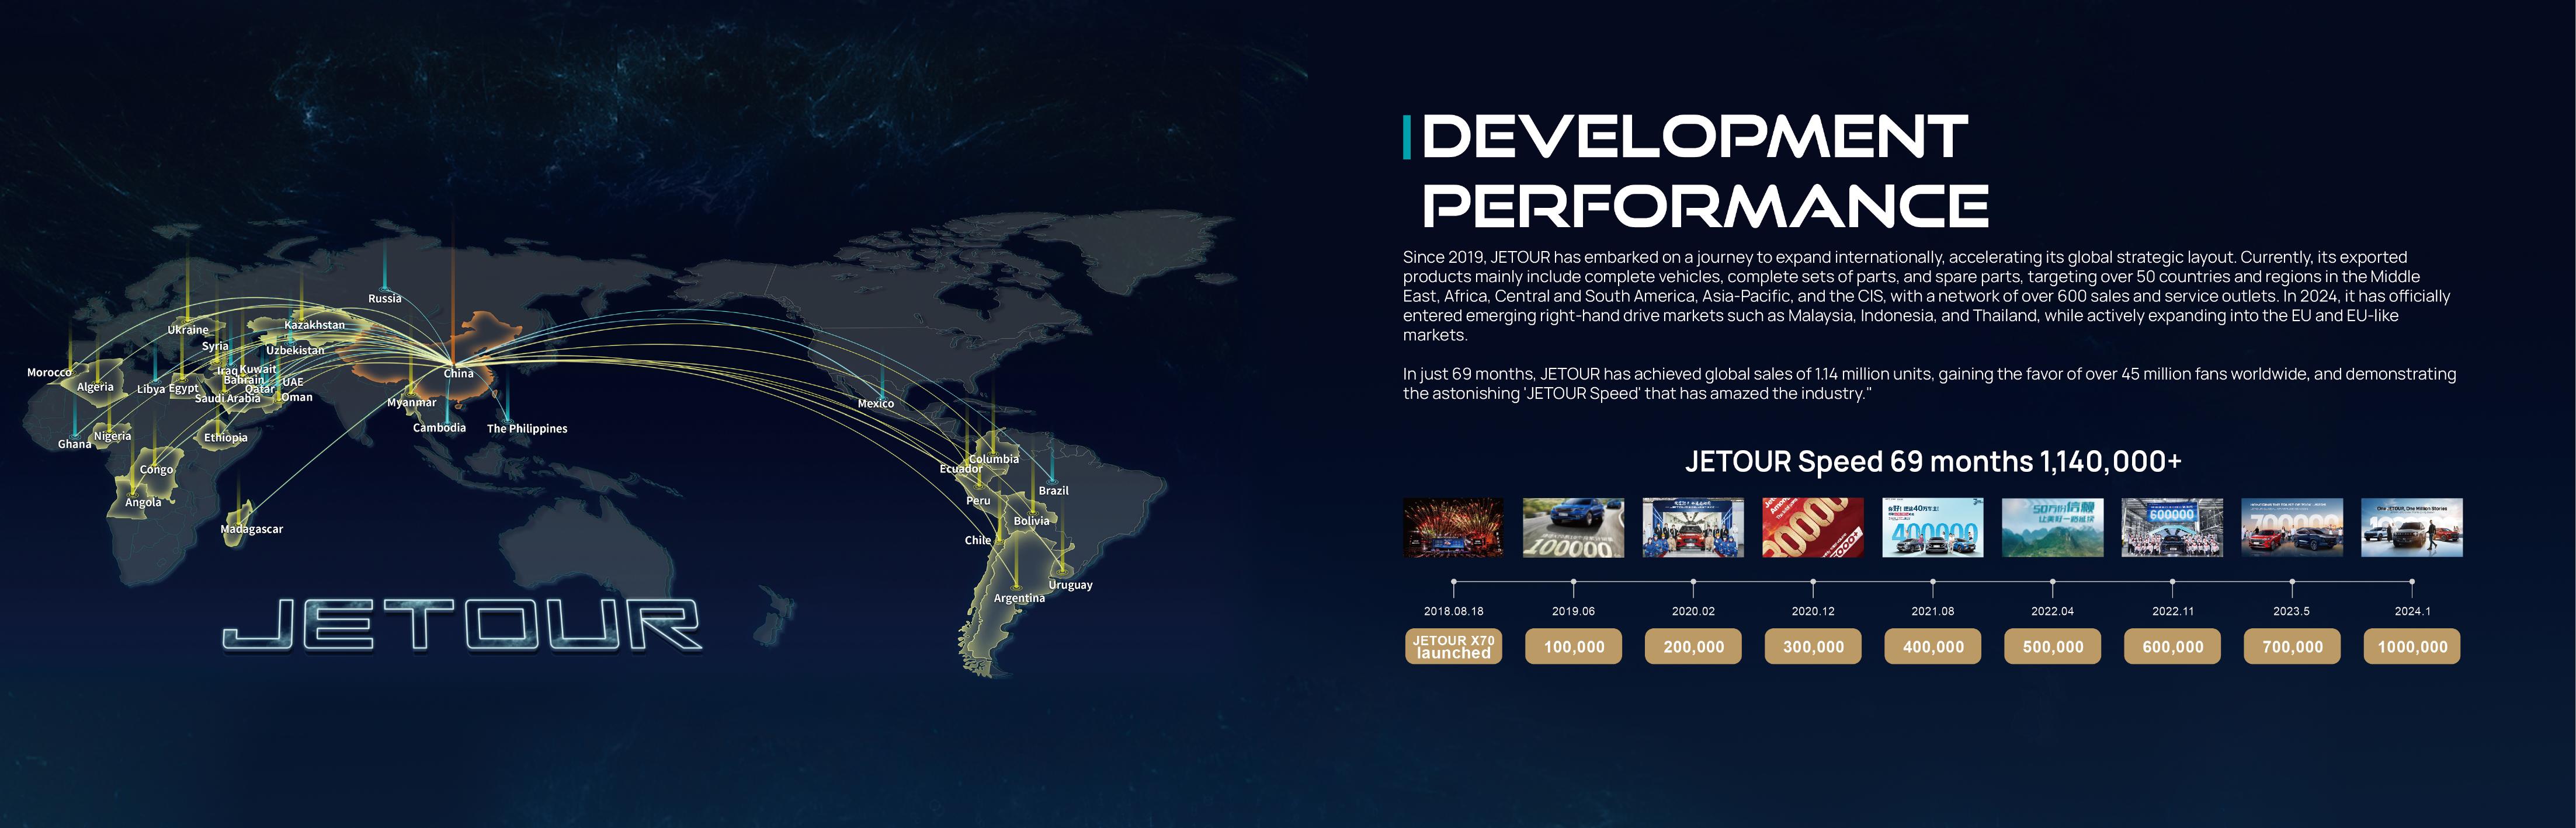Click the 2021.08 timeline date

[1933, 611]
